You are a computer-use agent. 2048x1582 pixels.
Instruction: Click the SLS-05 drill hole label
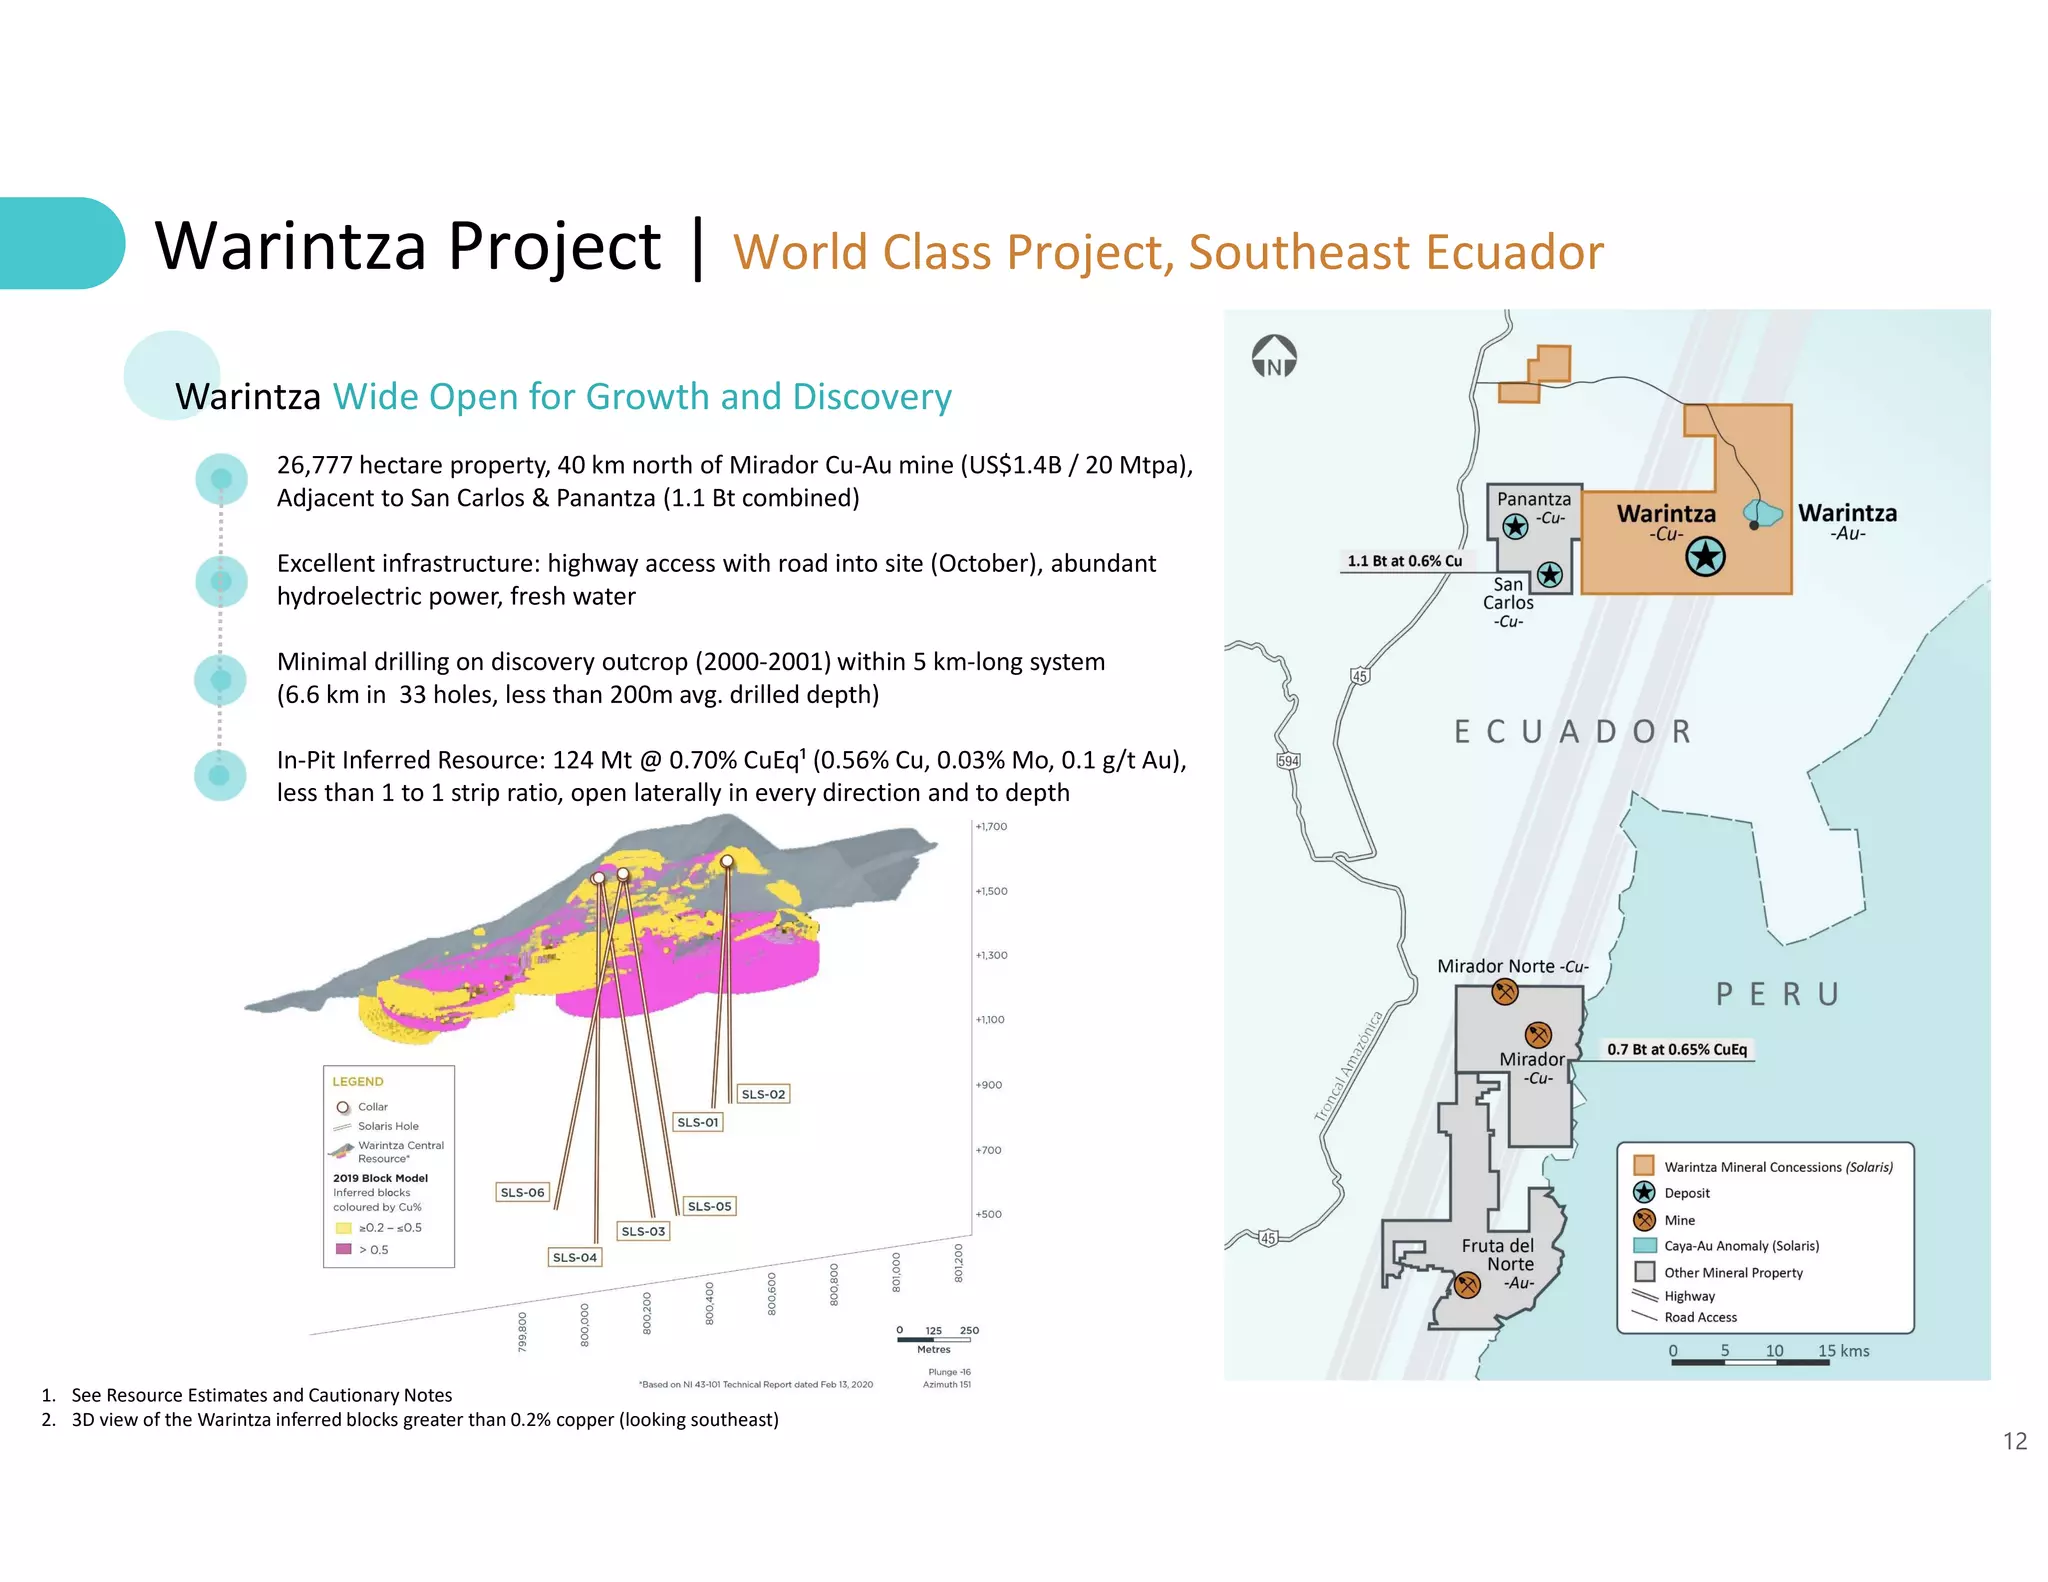coord(710,1206)
